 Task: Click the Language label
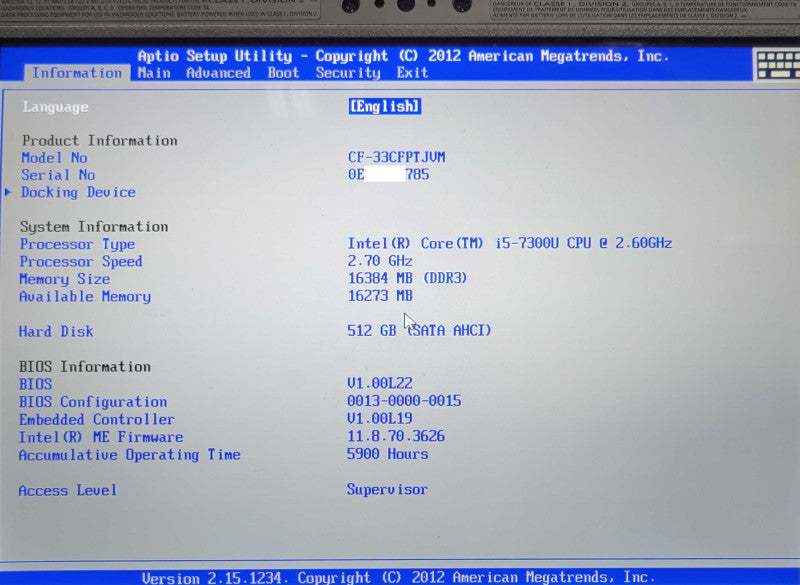(55, 107)
